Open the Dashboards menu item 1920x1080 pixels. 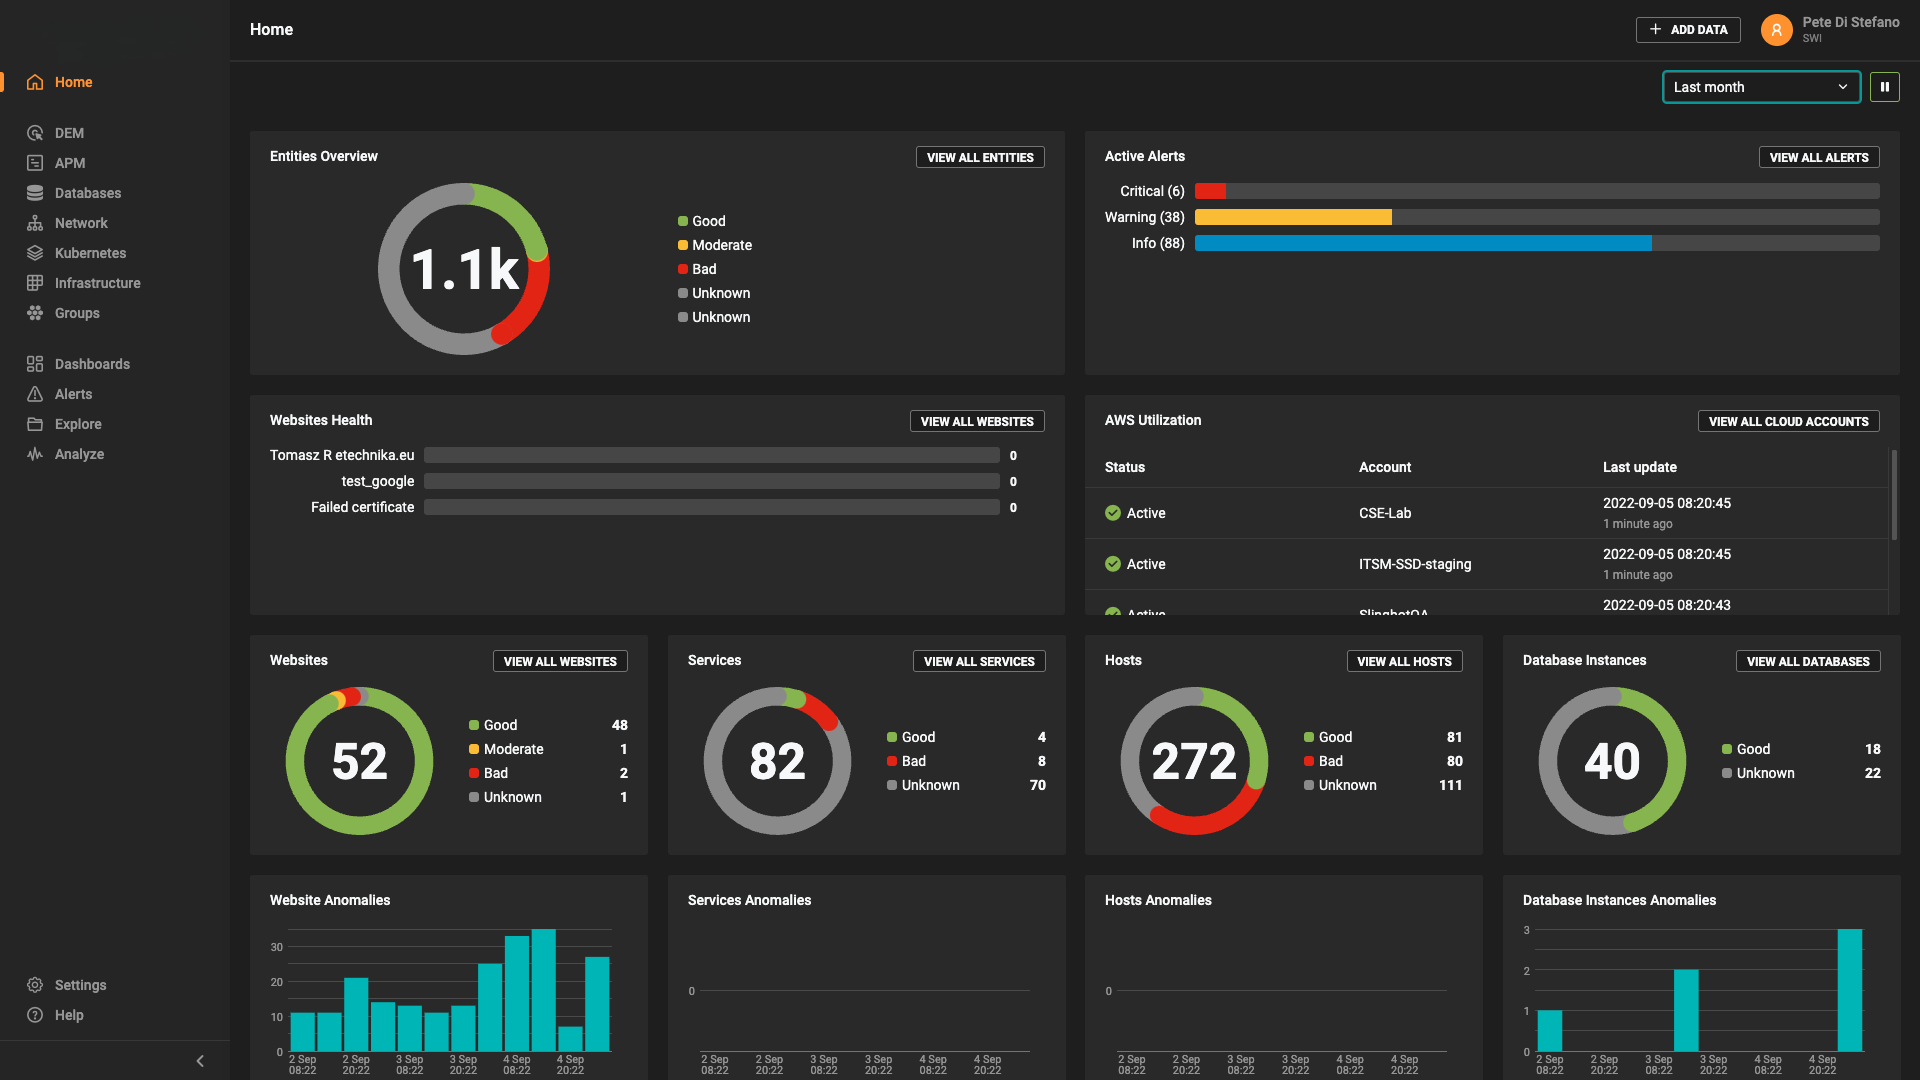pyautogui.click(x=92, y=364)
